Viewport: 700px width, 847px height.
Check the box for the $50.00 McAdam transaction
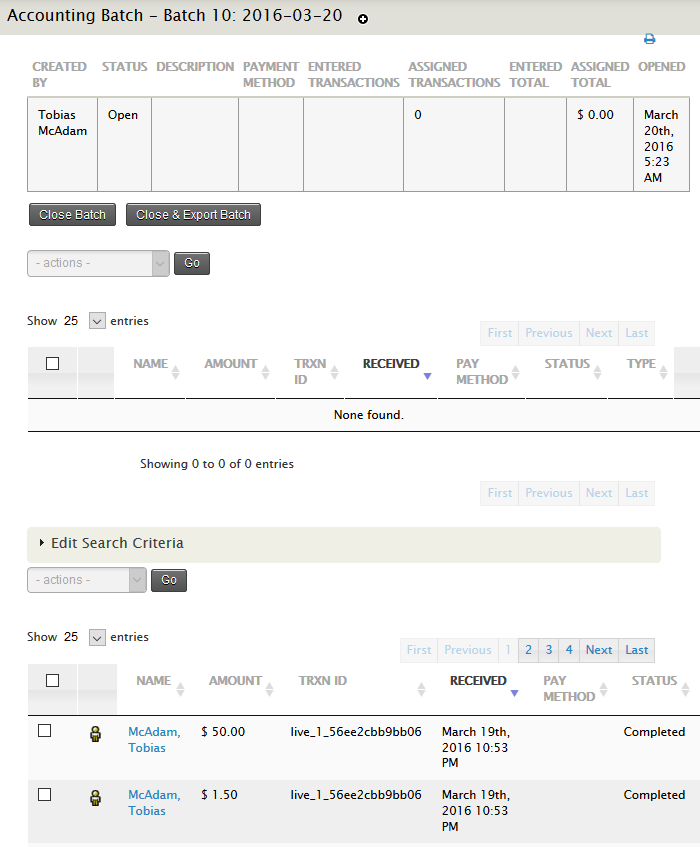coord(44,731)
